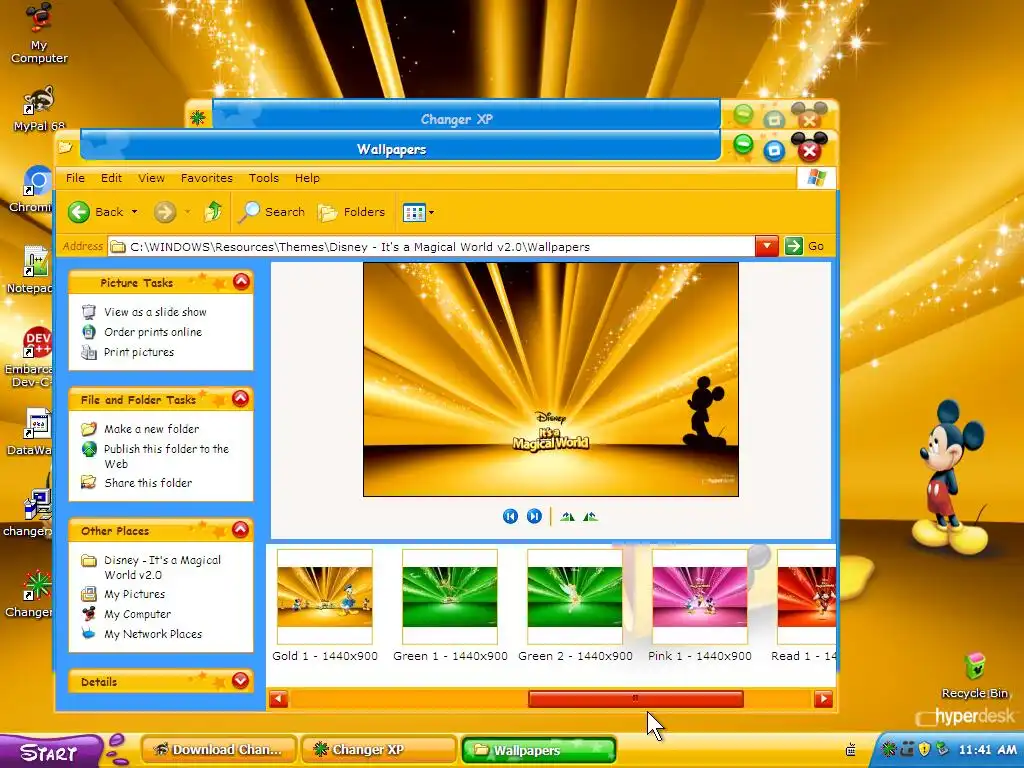Select the Green 2 - 1440x900 thumbnail

[575, 596]
